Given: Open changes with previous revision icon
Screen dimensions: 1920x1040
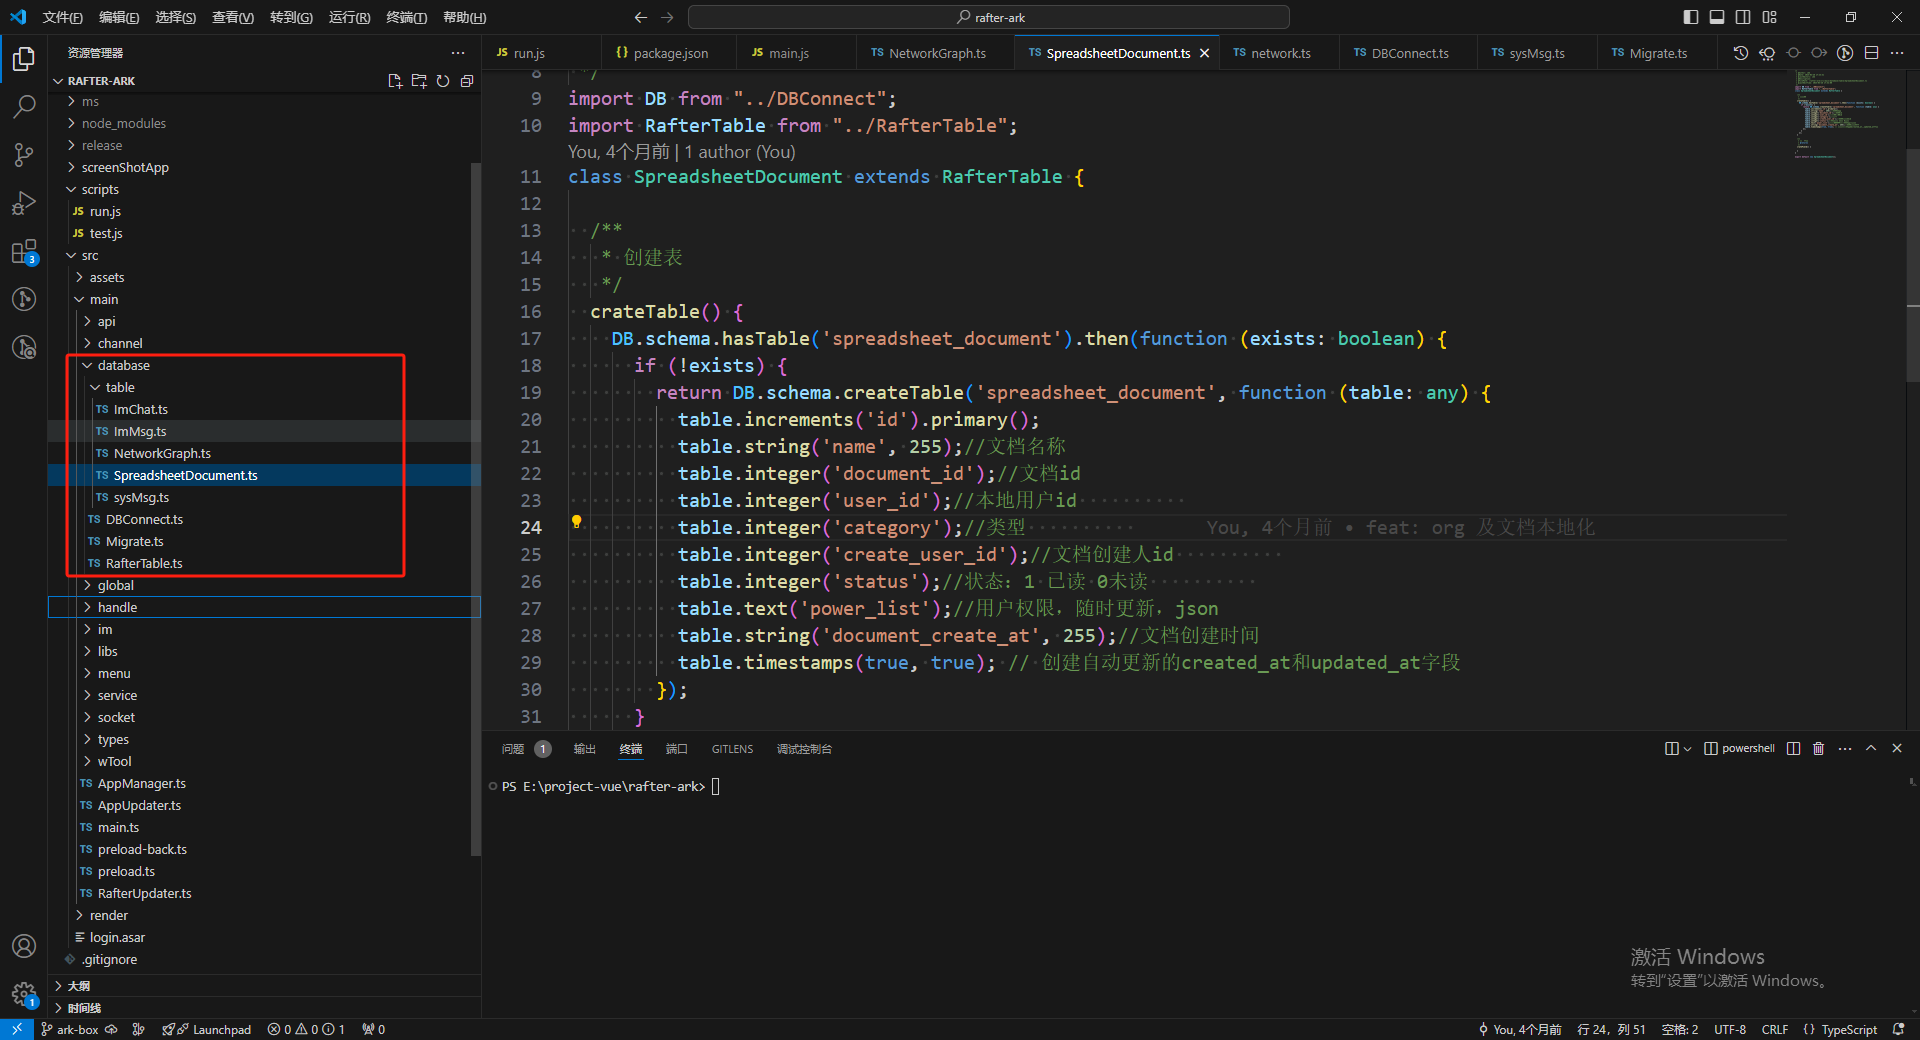Looking at the screenshot, I should [x=1767, y=53].
